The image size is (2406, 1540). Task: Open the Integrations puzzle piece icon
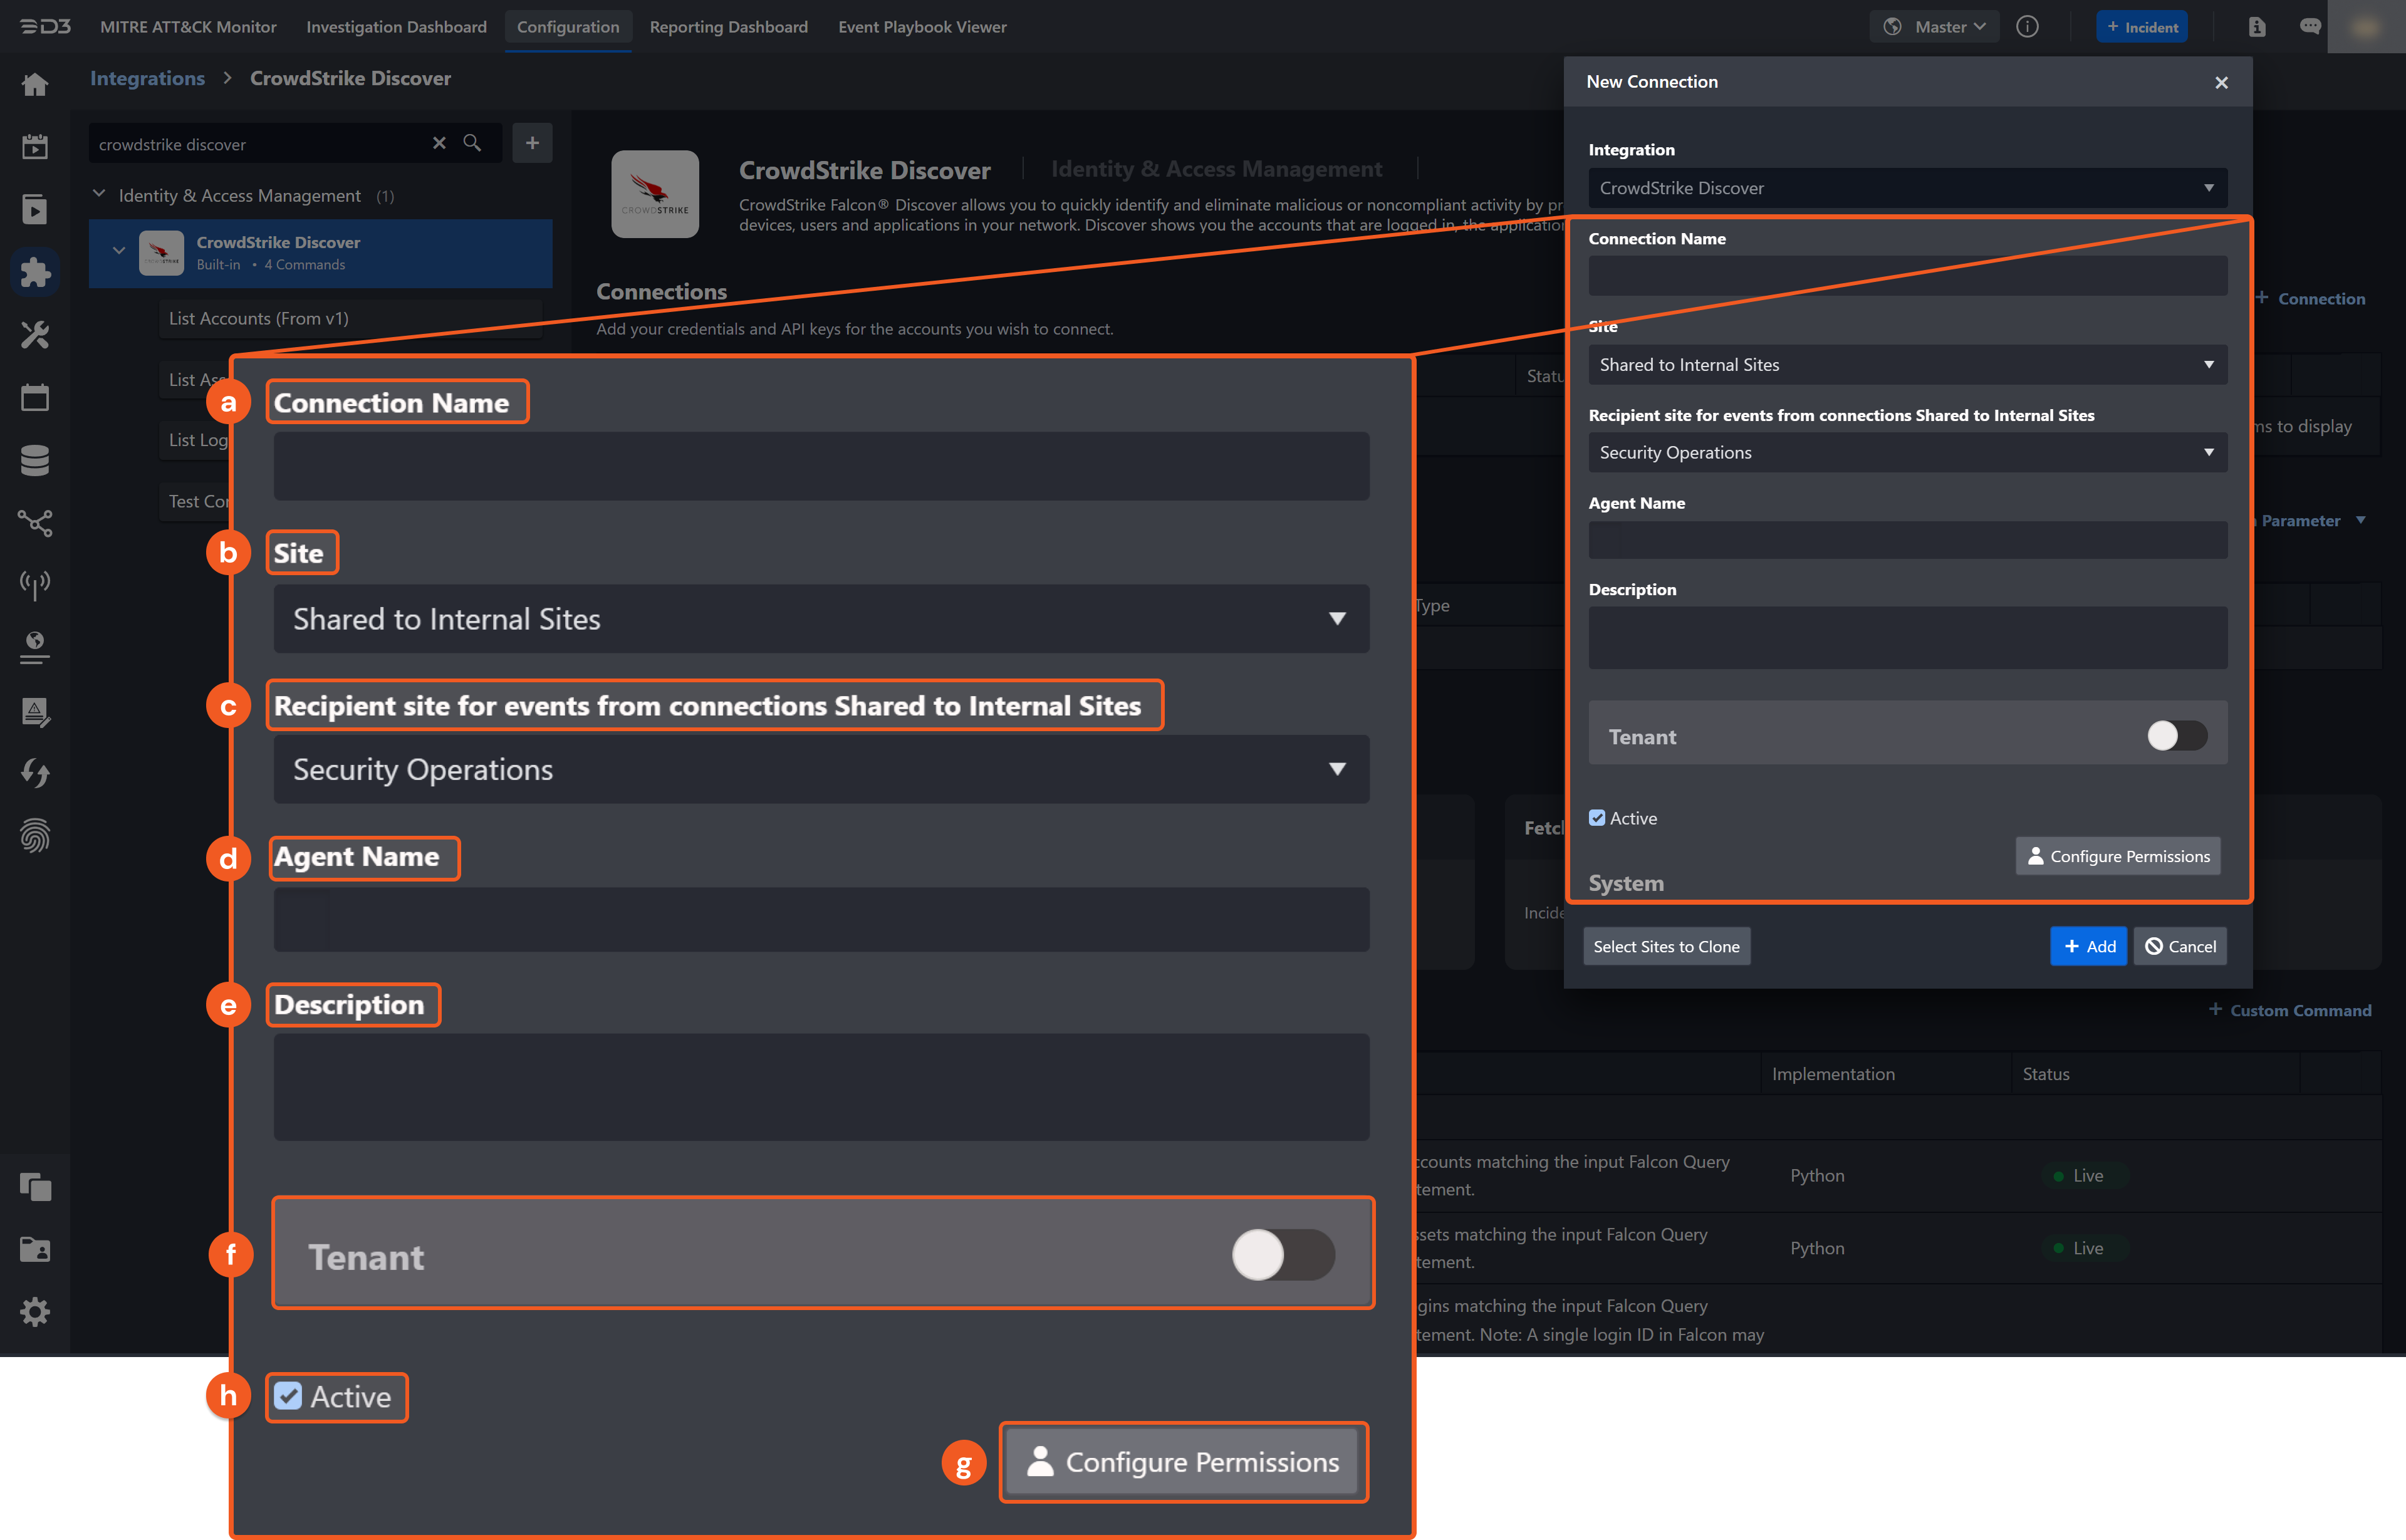[35, 271]
